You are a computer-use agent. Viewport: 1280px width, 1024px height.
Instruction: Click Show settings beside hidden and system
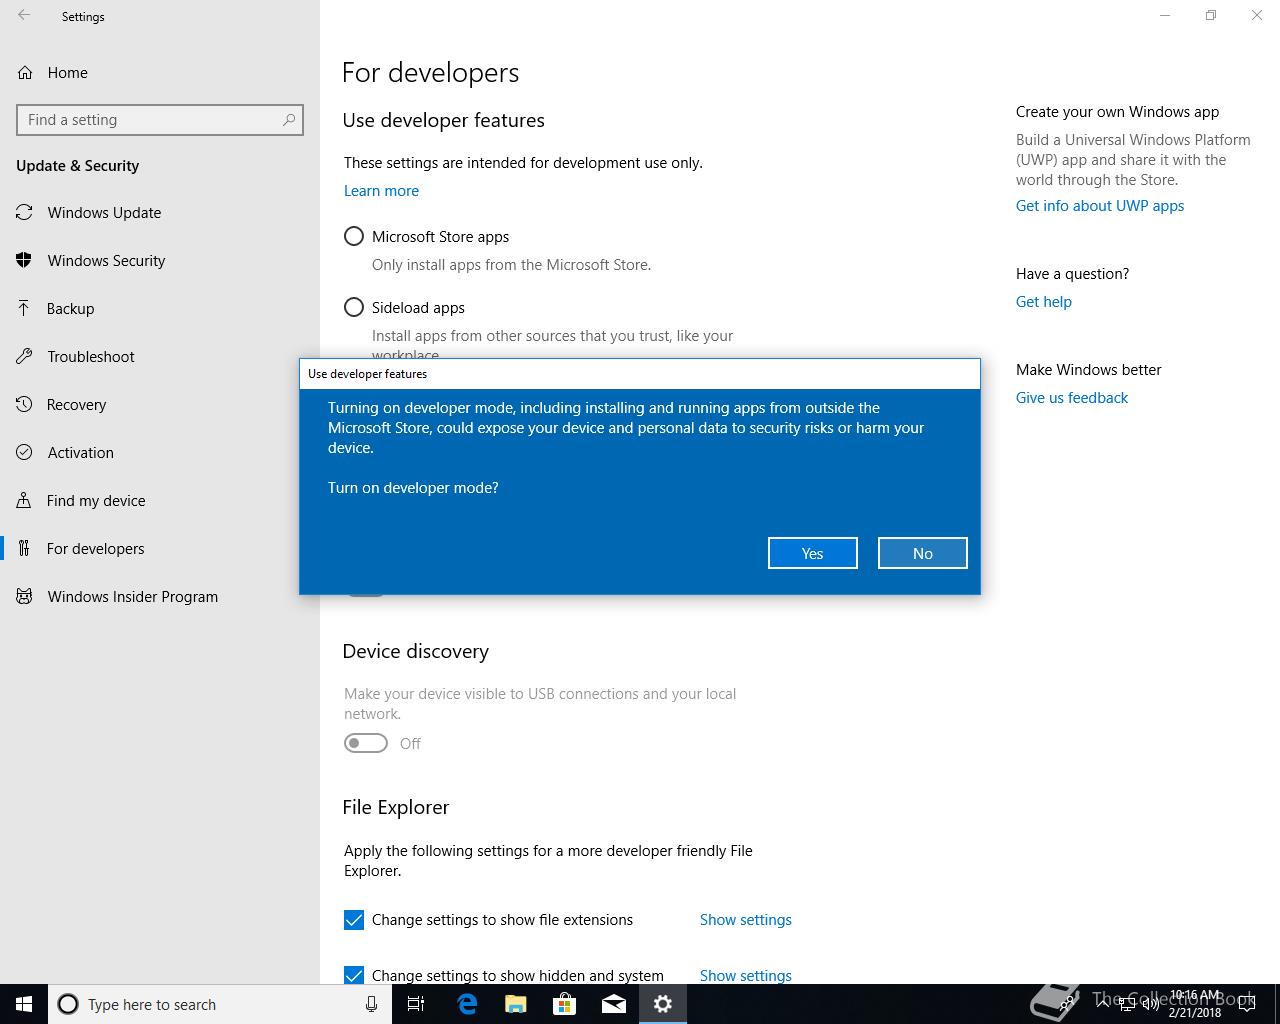pyautogui.click(x=746, y=975)
